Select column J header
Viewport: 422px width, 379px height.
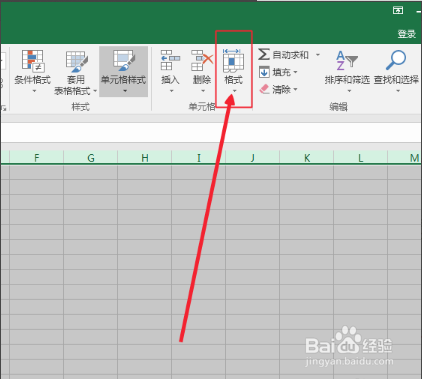coord(253,157)
